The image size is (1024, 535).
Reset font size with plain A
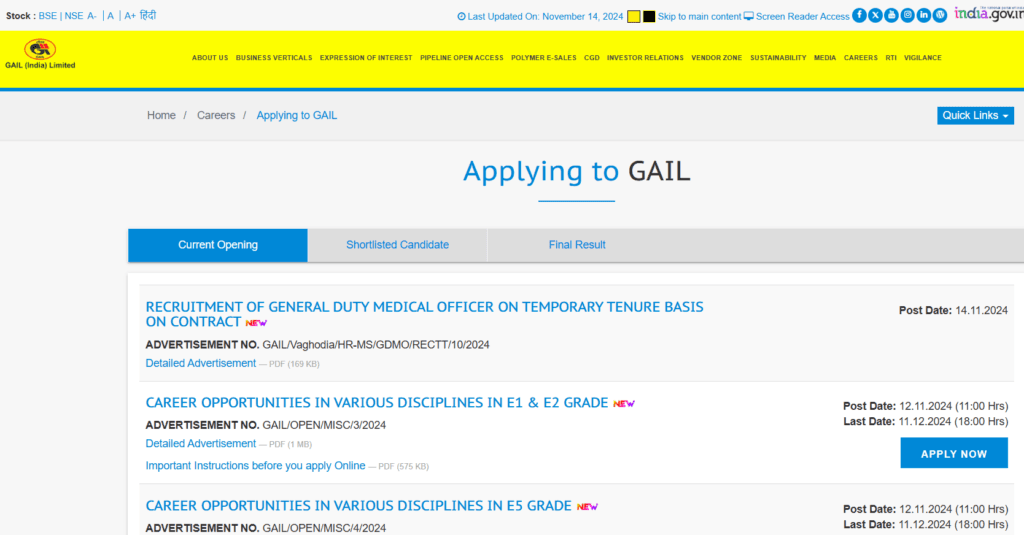click(110, 16)
